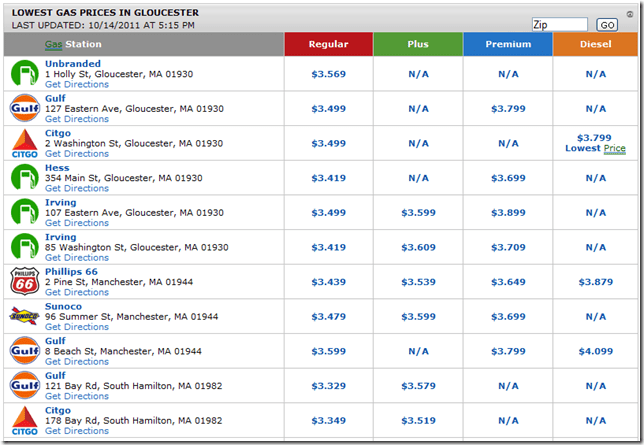Screen dimensions: 644x445
Task: Click the Hess station pump icon
Action: coord(24,178)
